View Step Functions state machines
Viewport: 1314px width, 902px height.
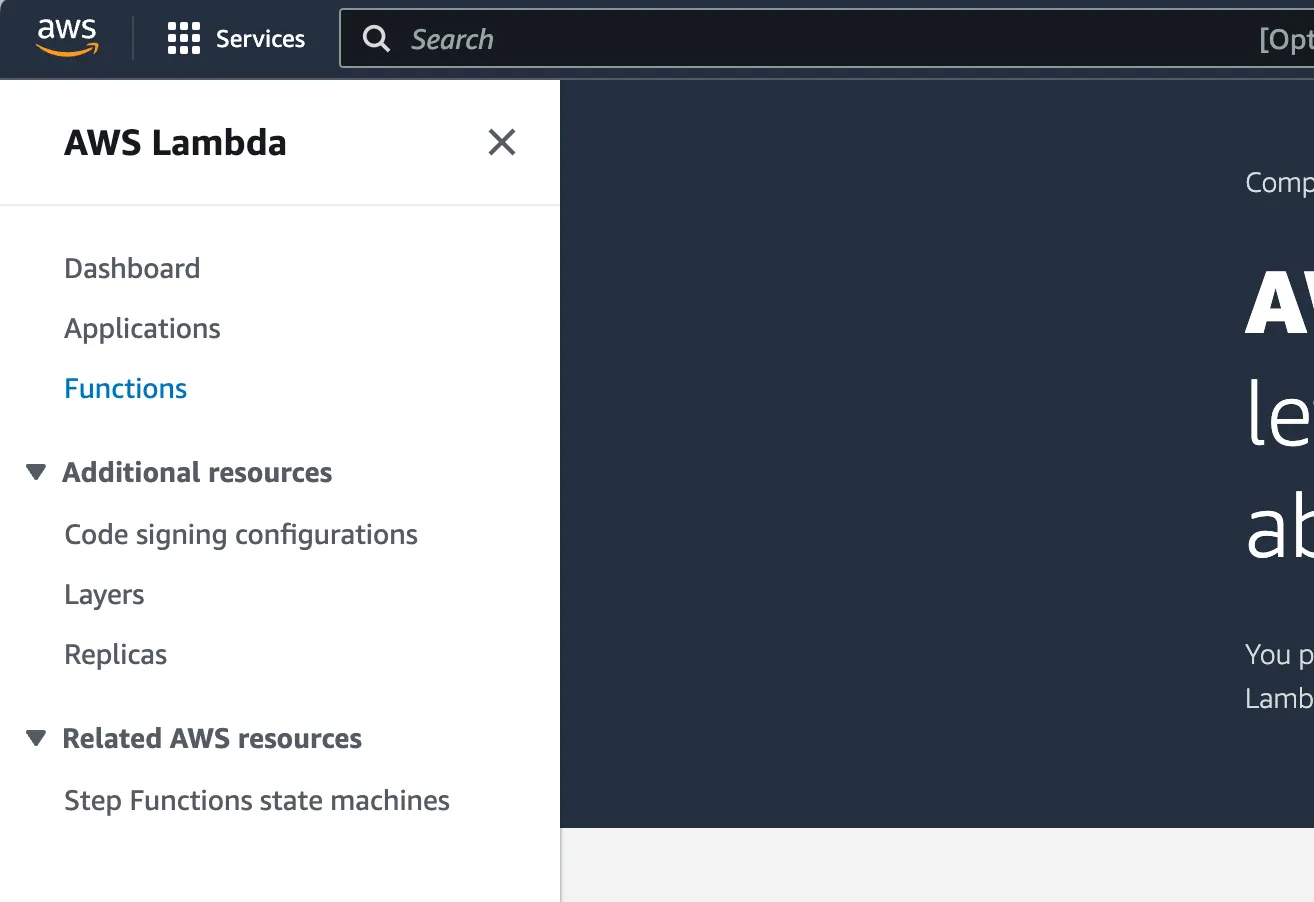point(256,800)
